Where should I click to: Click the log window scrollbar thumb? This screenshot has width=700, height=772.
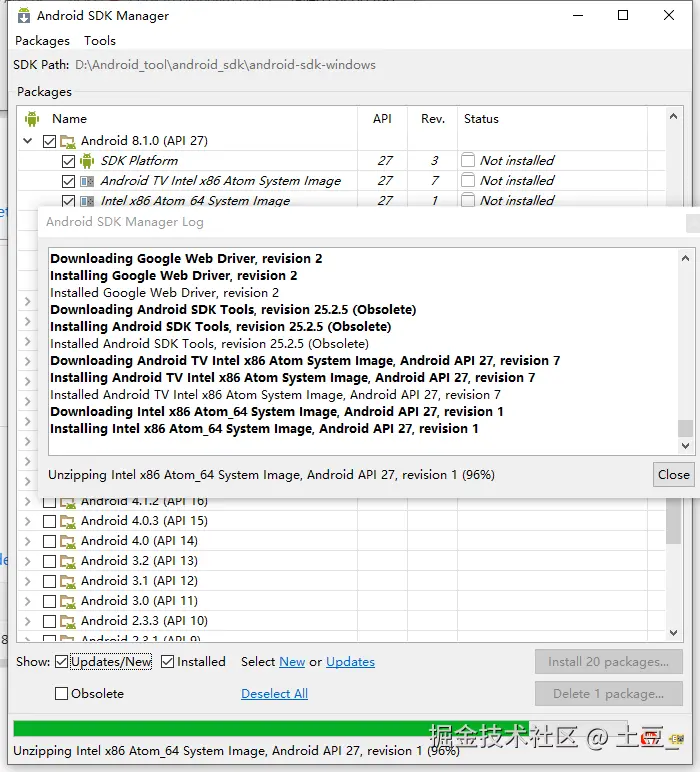(685, 428)
